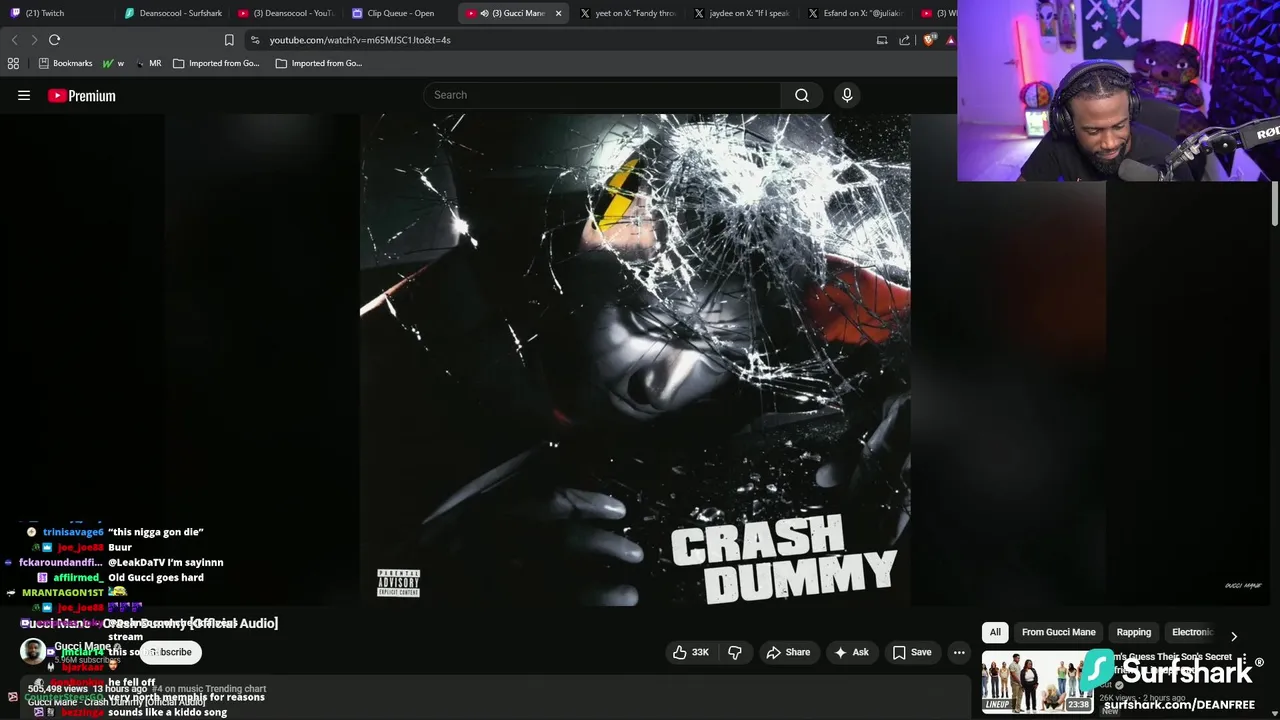
Task: Open the YouTube guide hamburger menu
Action: pos(24,95)
